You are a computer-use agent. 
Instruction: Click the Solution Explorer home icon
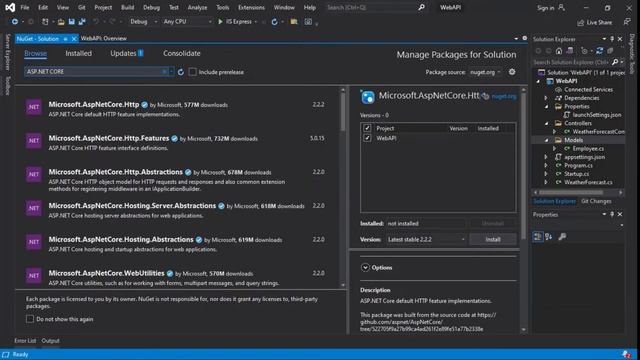[559, 51]
